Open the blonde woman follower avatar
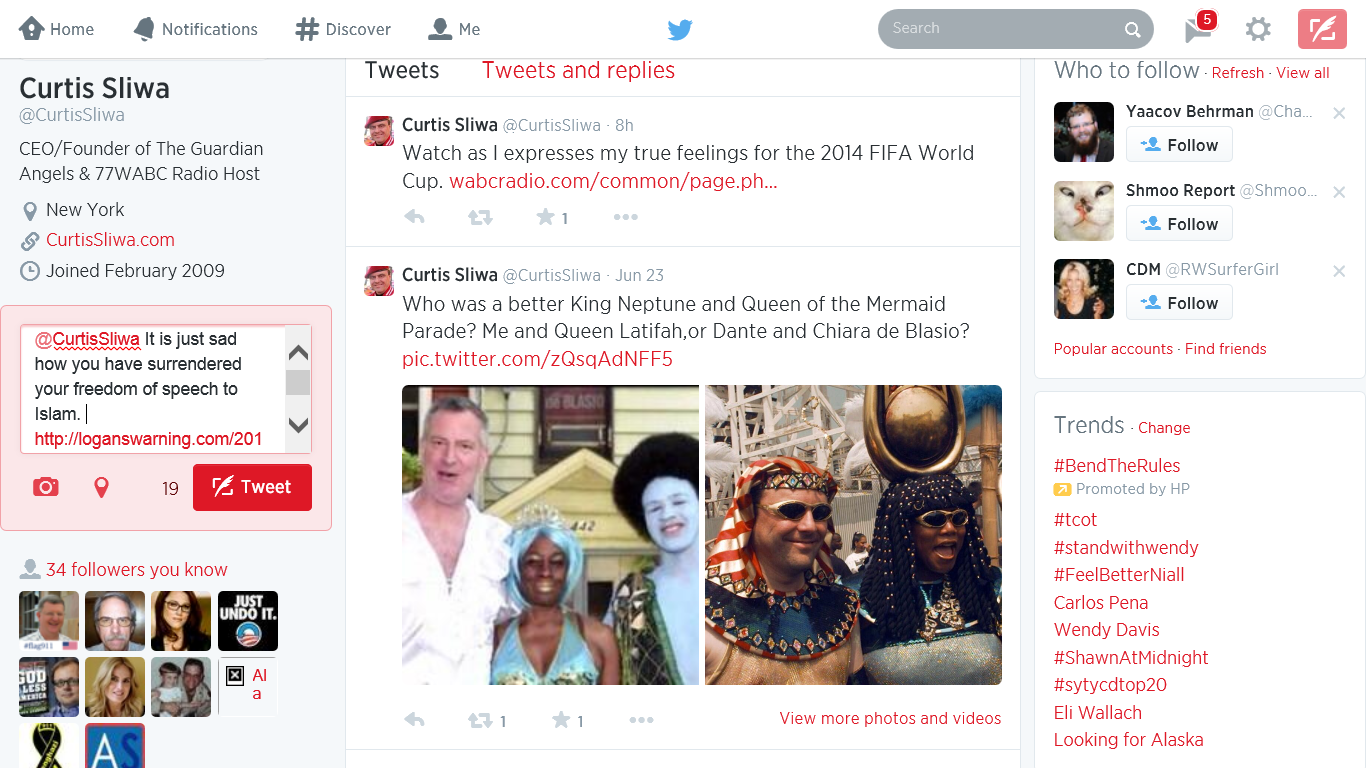Image resolution: width=1366 pixels, height=768 pixels. [115, 687]
